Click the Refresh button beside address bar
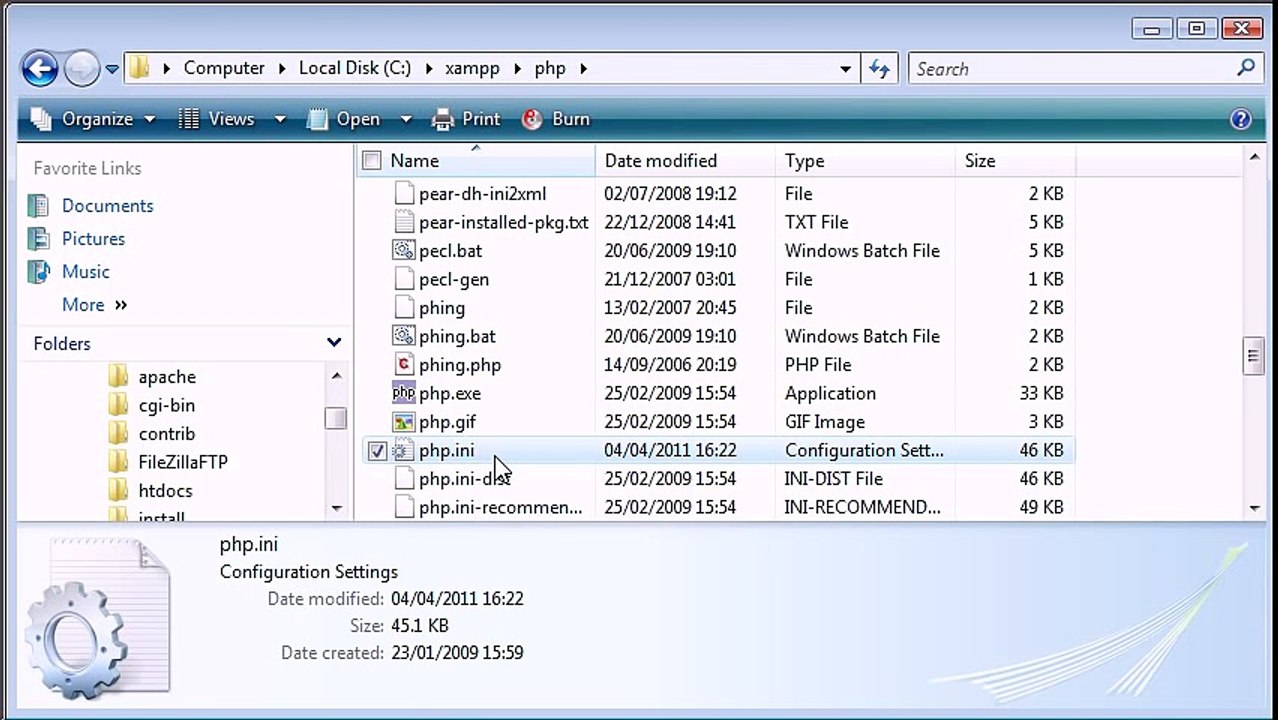Viewport: 1278px width, 720px height. (879, 68)
